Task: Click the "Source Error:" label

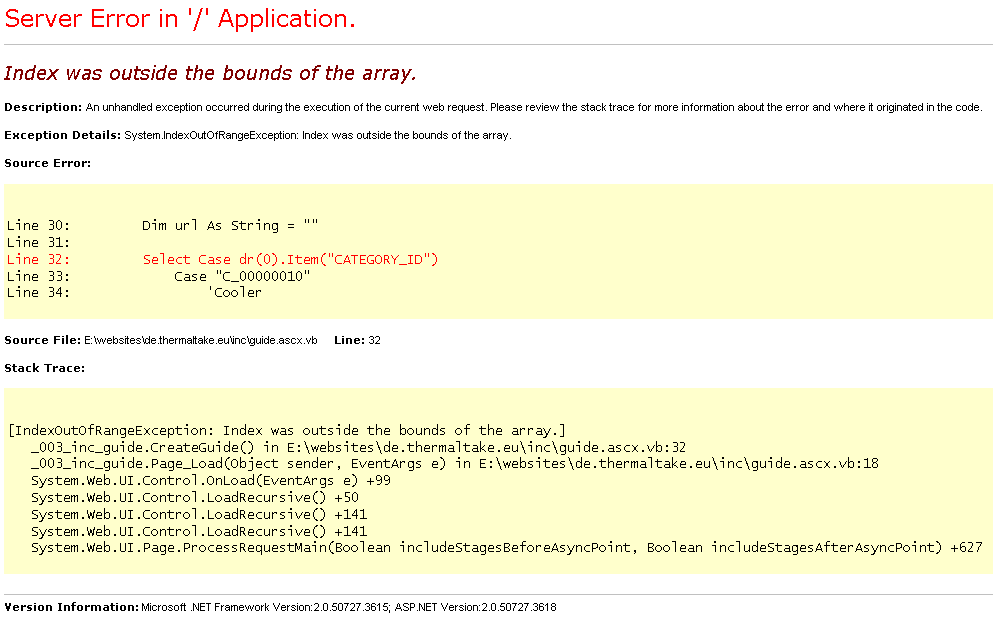Action: click(47, 163)
